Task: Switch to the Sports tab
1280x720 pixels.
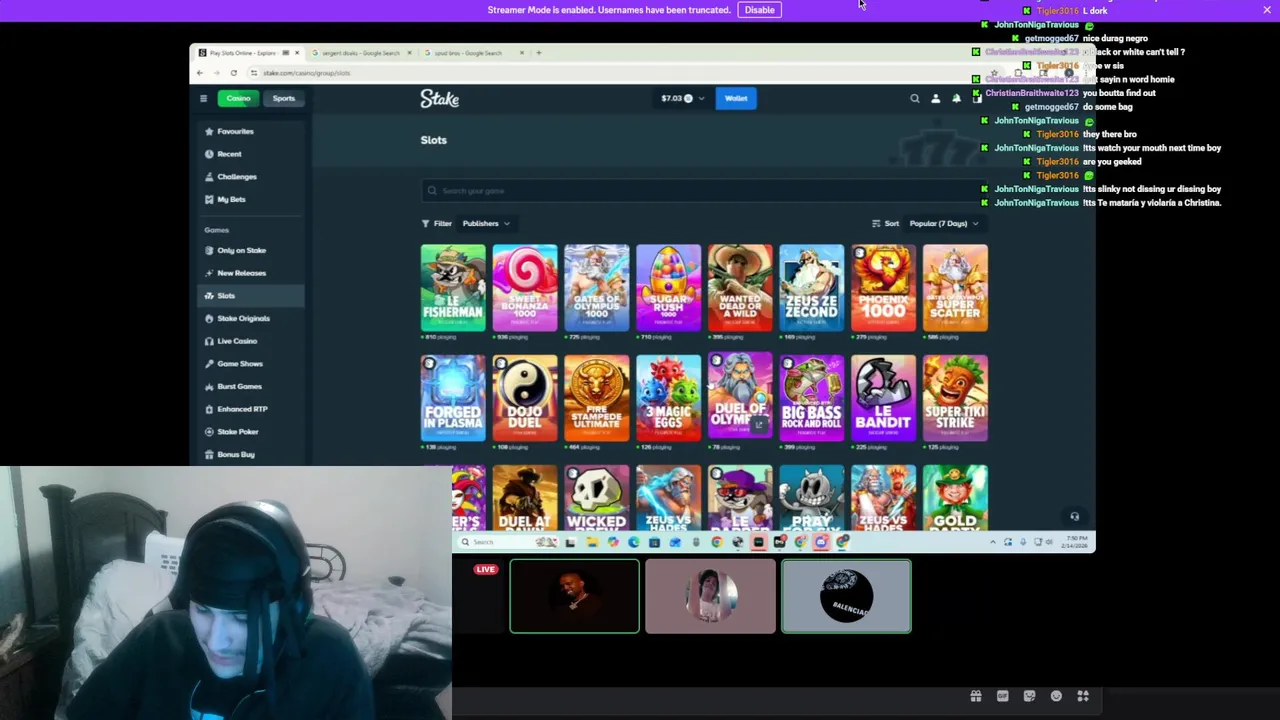Action: (x=284, y=98)
